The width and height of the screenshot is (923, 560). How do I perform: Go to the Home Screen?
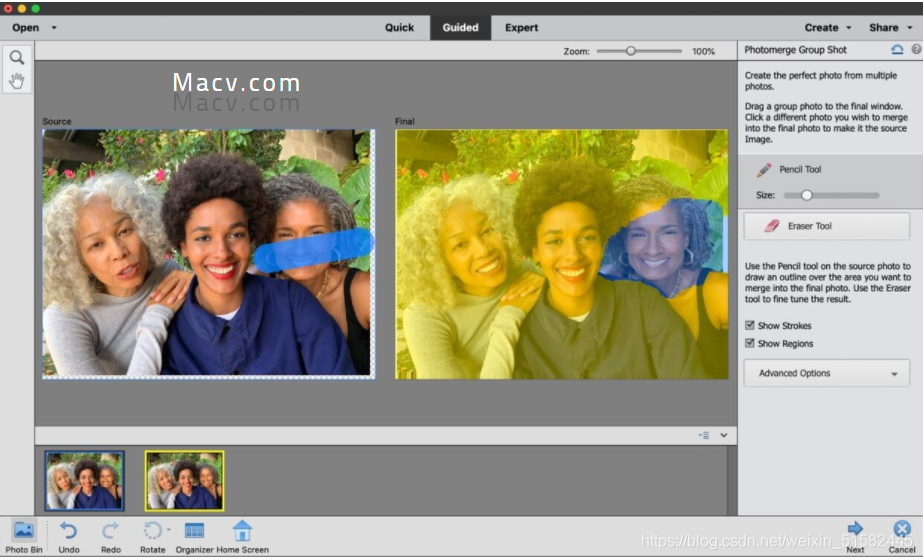tap(242, 536)
